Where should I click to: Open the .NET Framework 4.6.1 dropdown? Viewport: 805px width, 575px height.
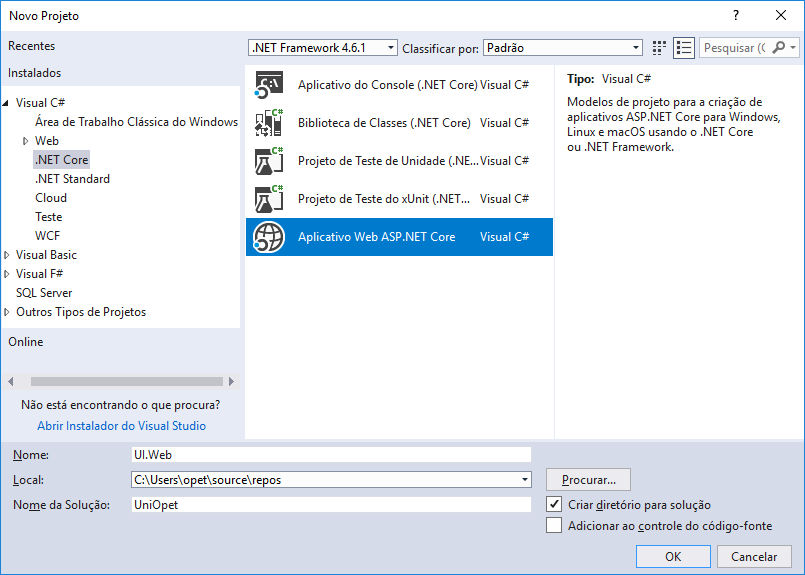point(322,48)
